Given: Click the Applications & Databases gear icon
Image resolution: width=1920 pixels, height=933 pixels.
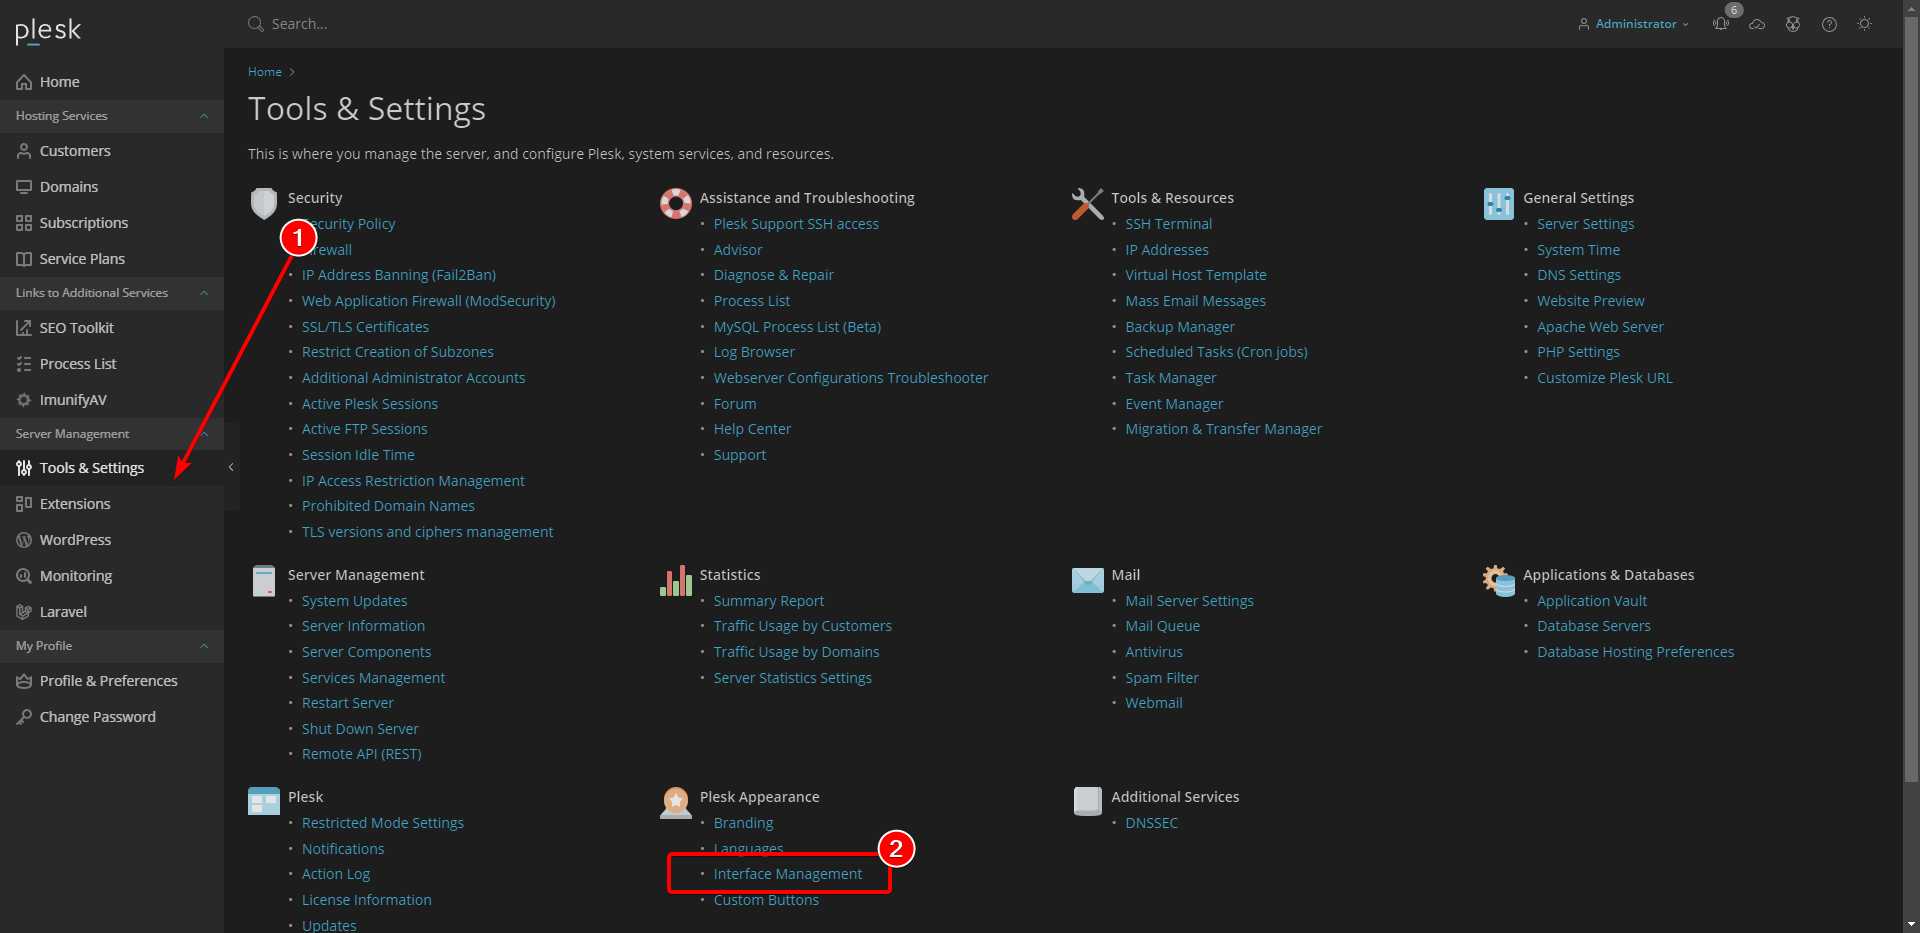Looking at the screenshot, I should click(1499, 580).
